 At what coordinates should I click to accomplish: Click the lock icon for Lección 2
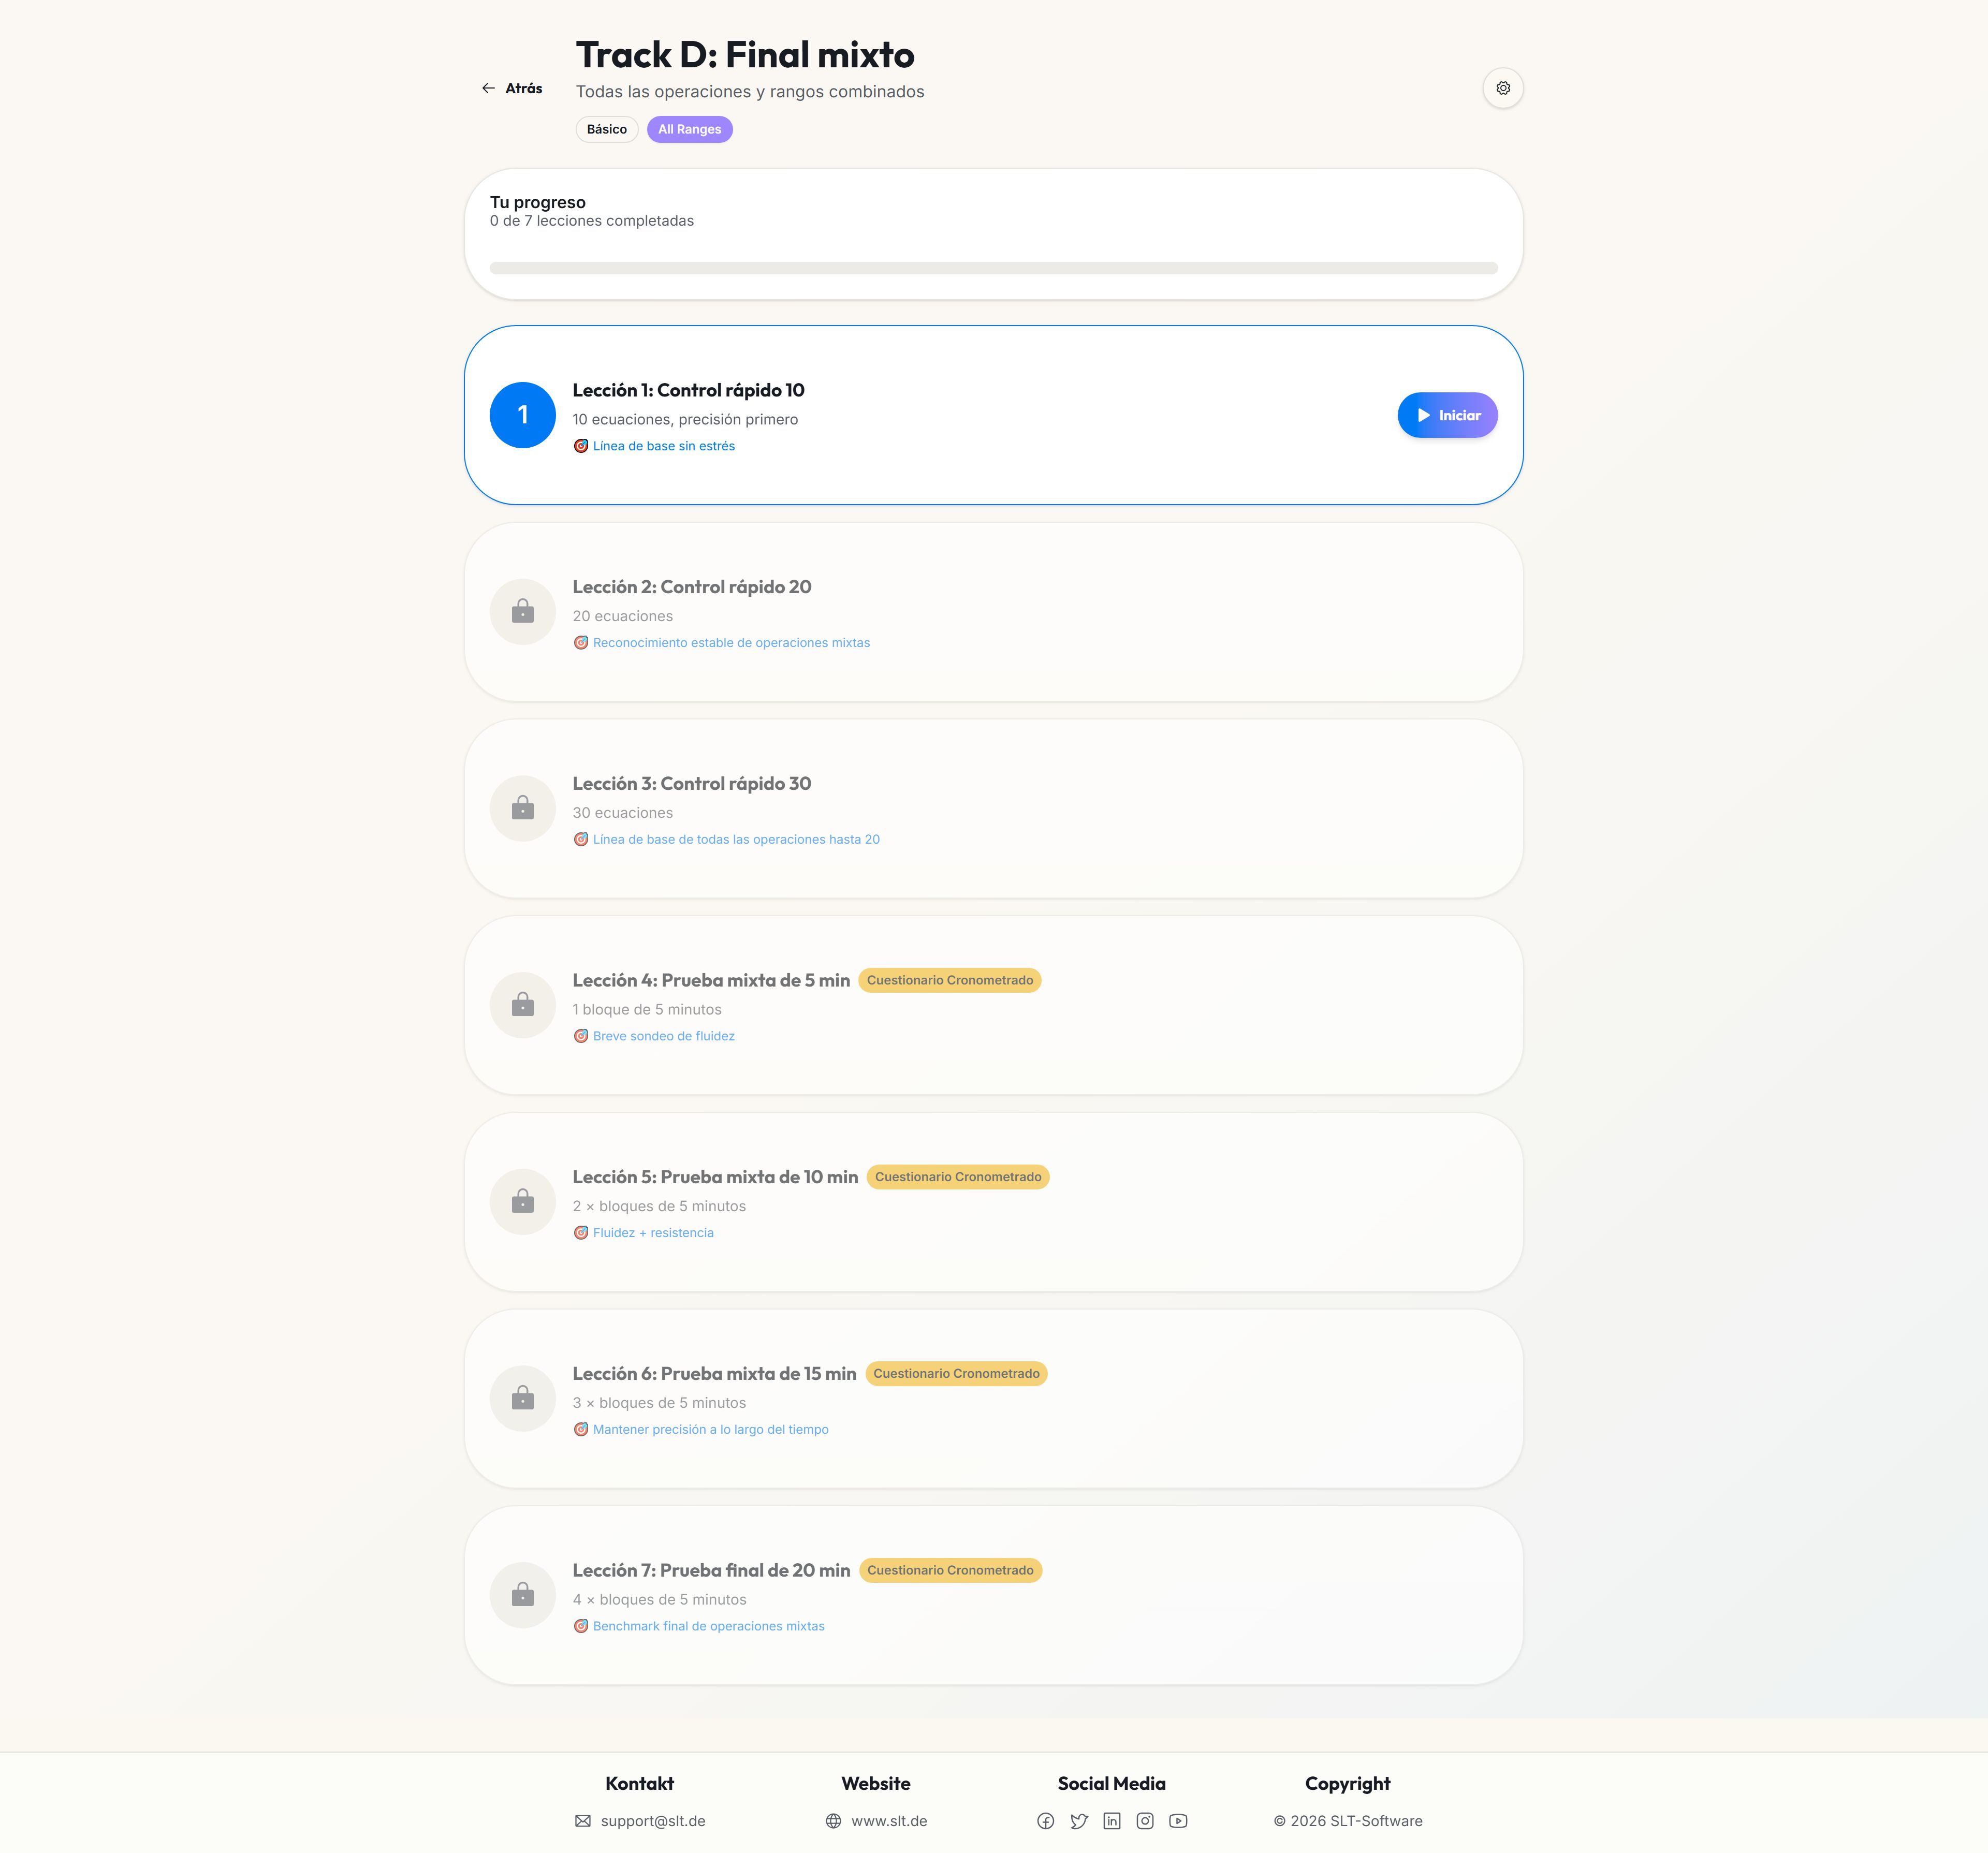[522, 611]
